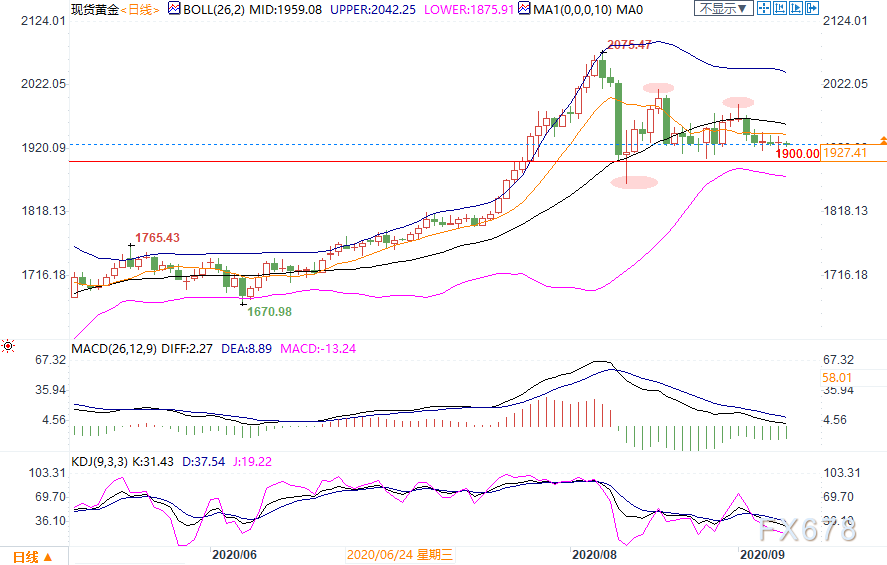Click the cross marker at the 1670.98 low
This screenshot has height=565, width=887.
click(242, 303)
